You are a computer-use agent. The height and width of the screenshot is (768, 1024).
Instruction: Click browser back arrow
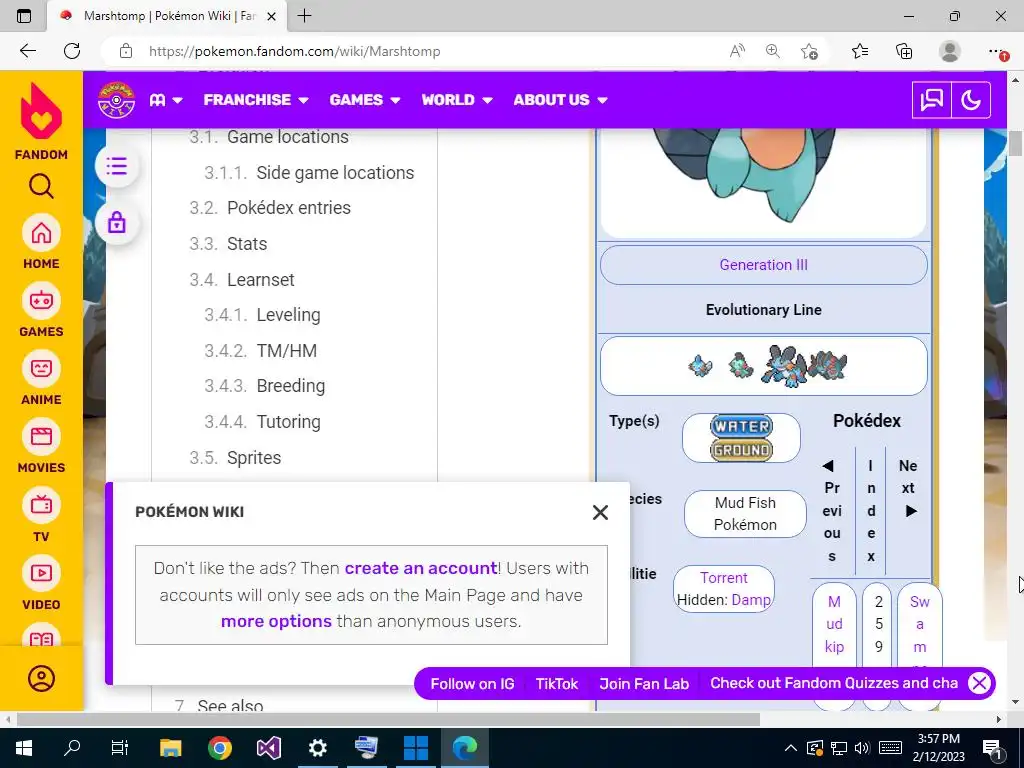(x=27, y=51)
